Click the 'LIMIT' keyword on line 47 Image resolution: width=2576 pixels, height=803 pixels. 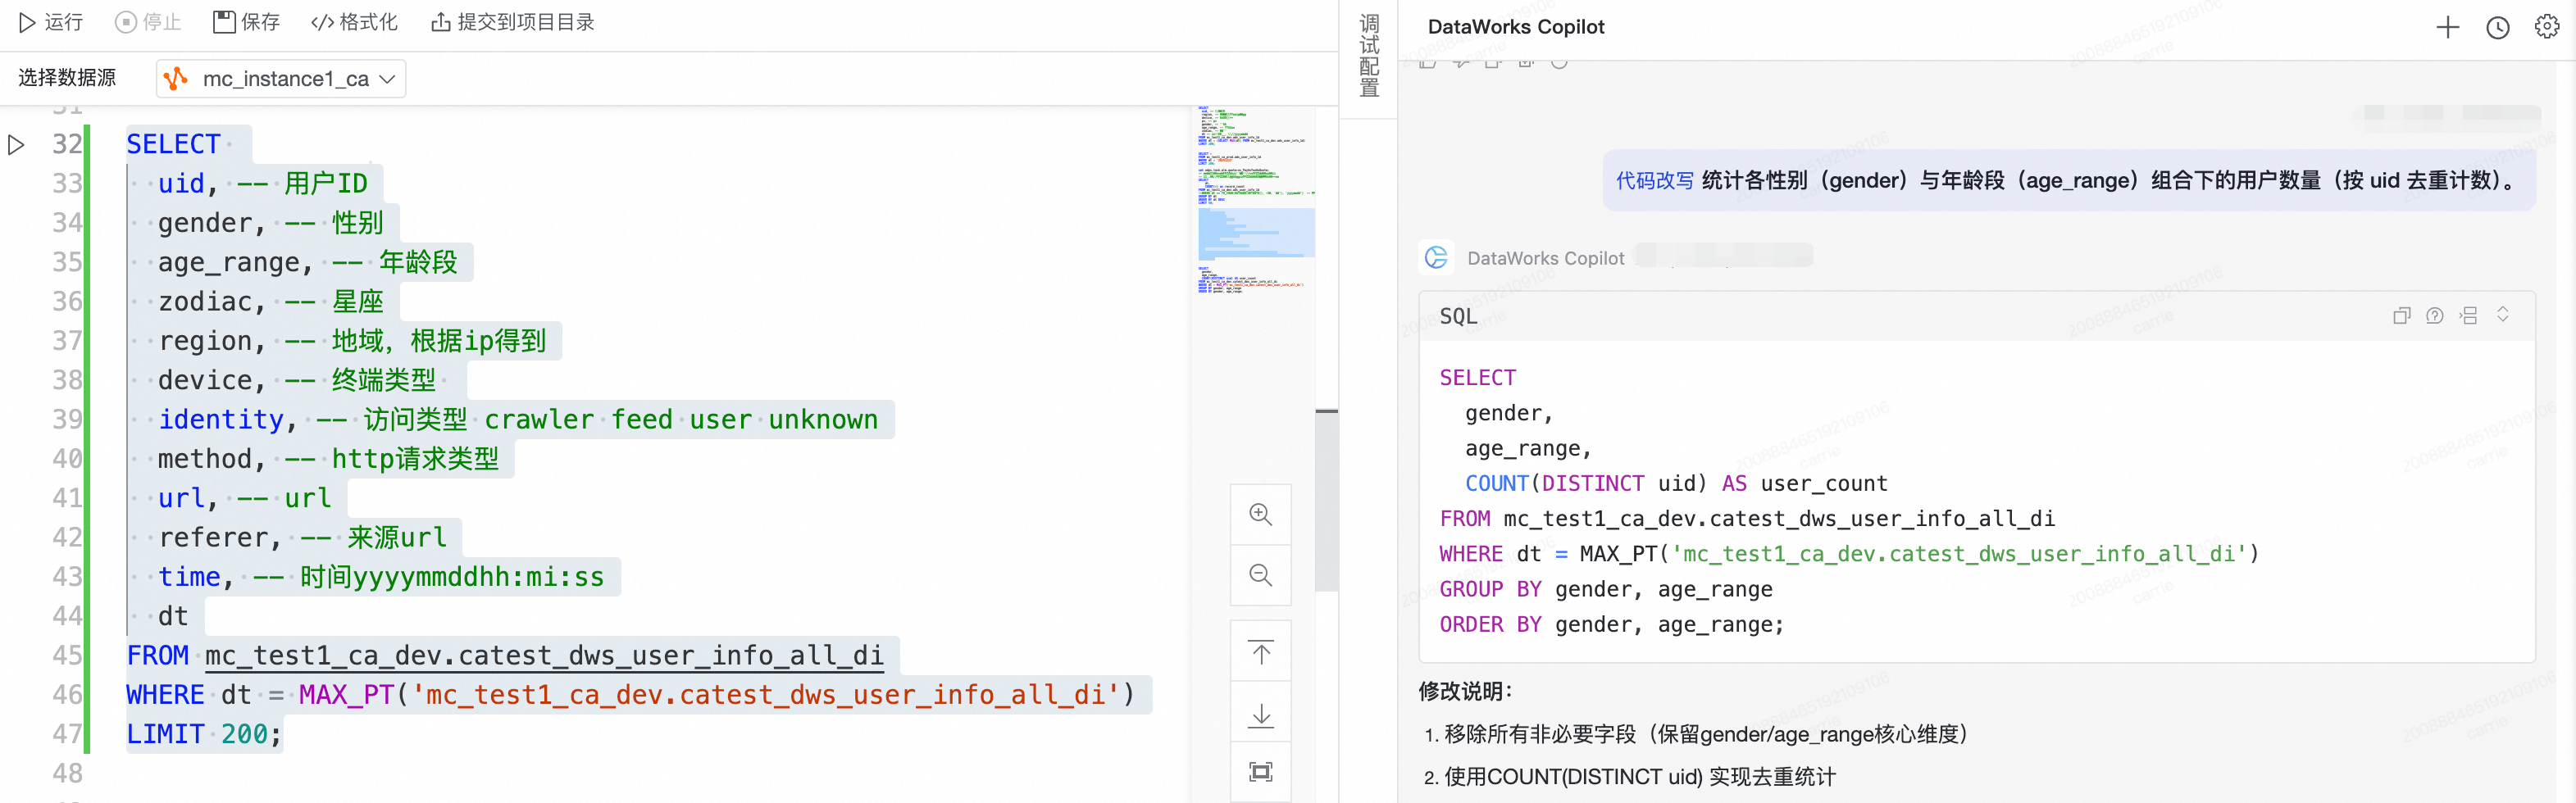165,734
